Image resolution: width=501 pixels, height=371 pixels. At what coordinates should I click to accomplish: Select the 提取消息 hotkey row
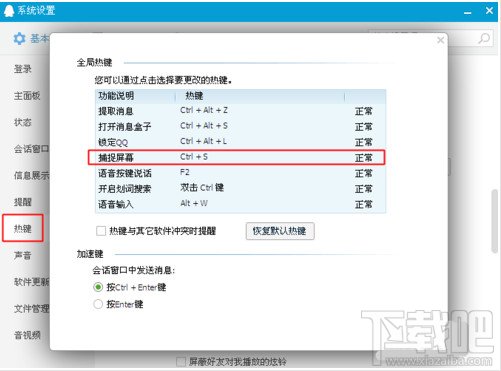(x=240, y=111)
